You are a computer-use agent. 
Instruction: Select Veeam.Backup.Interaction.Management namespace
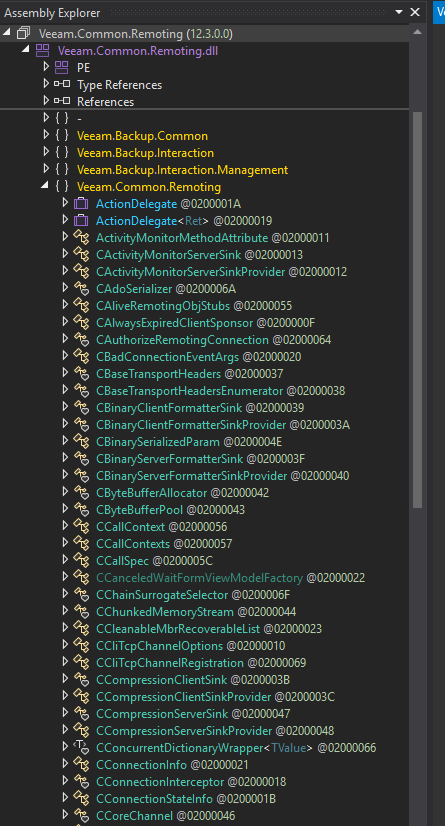[x=182, y=170]
